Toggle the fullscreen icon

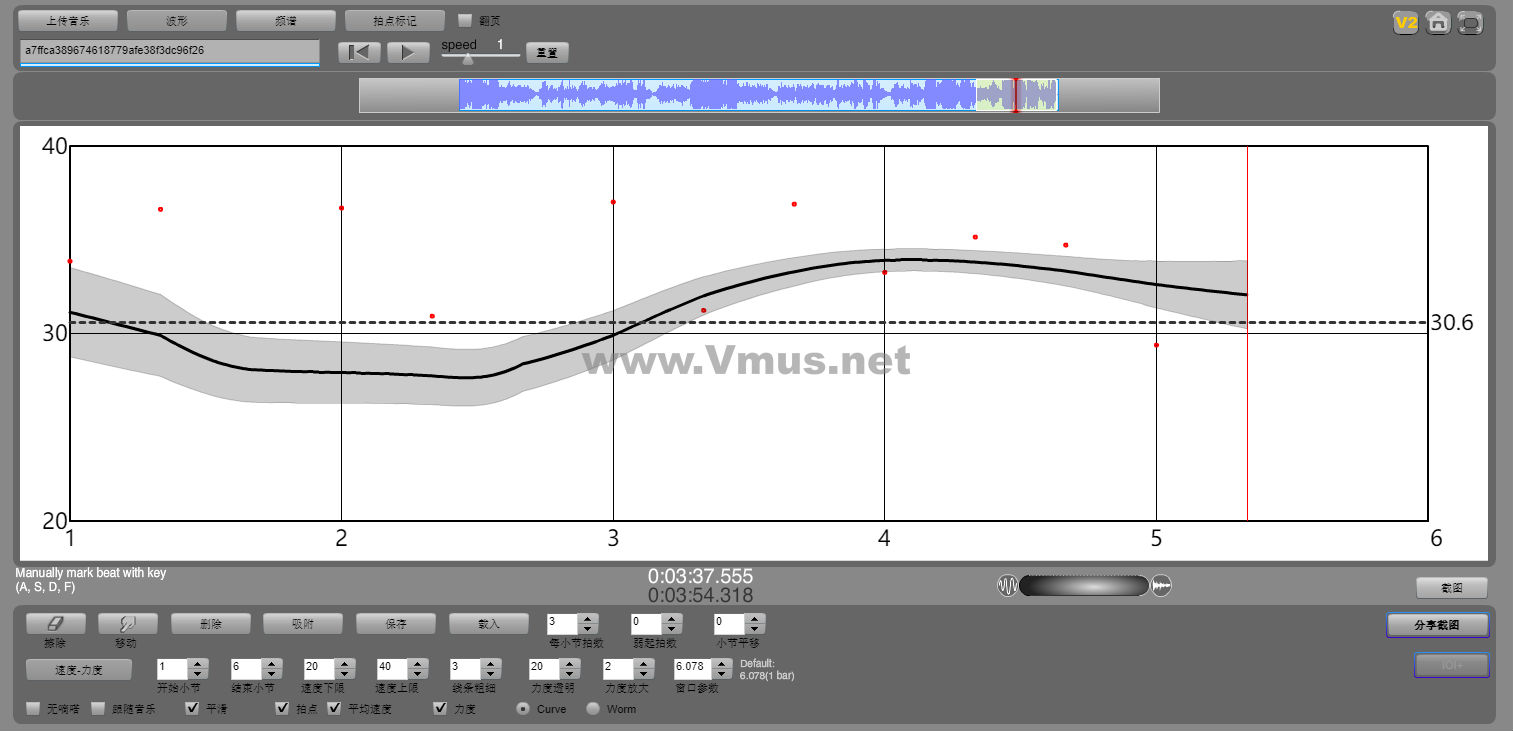click(1470, 23)
